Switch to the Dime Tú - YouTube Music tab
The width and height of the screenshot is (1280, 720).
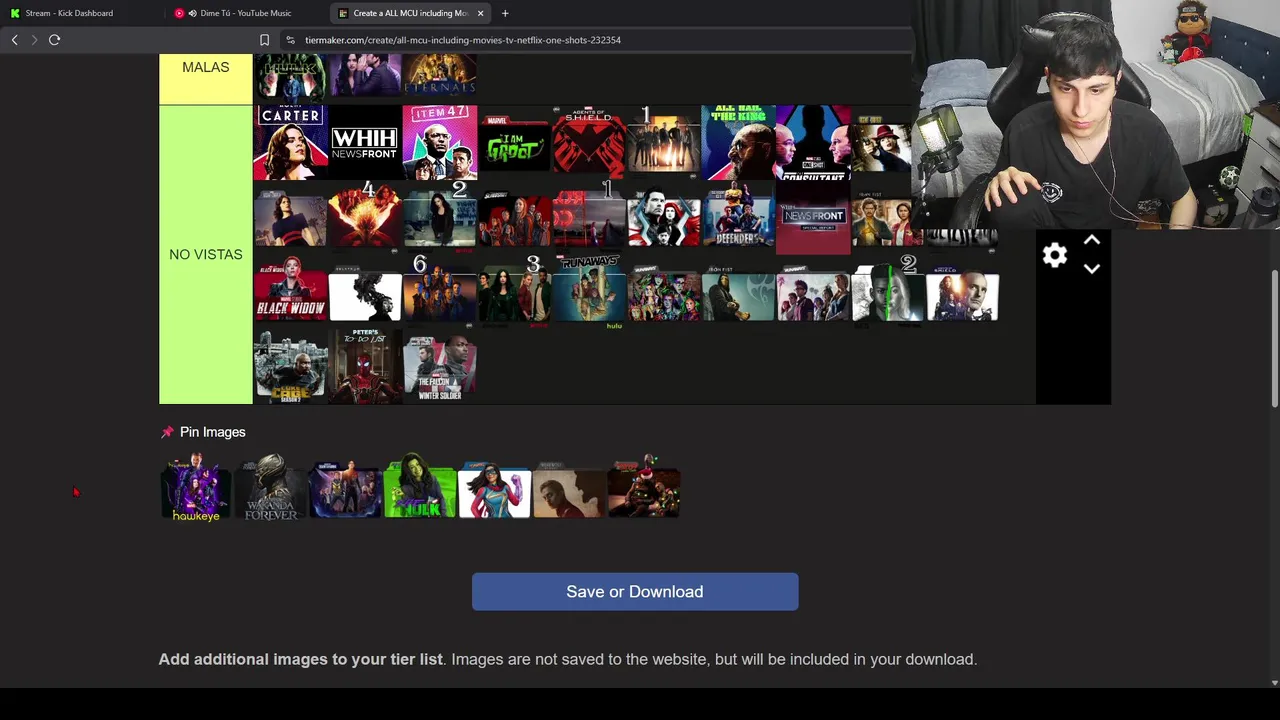click(x=245, y=13)
